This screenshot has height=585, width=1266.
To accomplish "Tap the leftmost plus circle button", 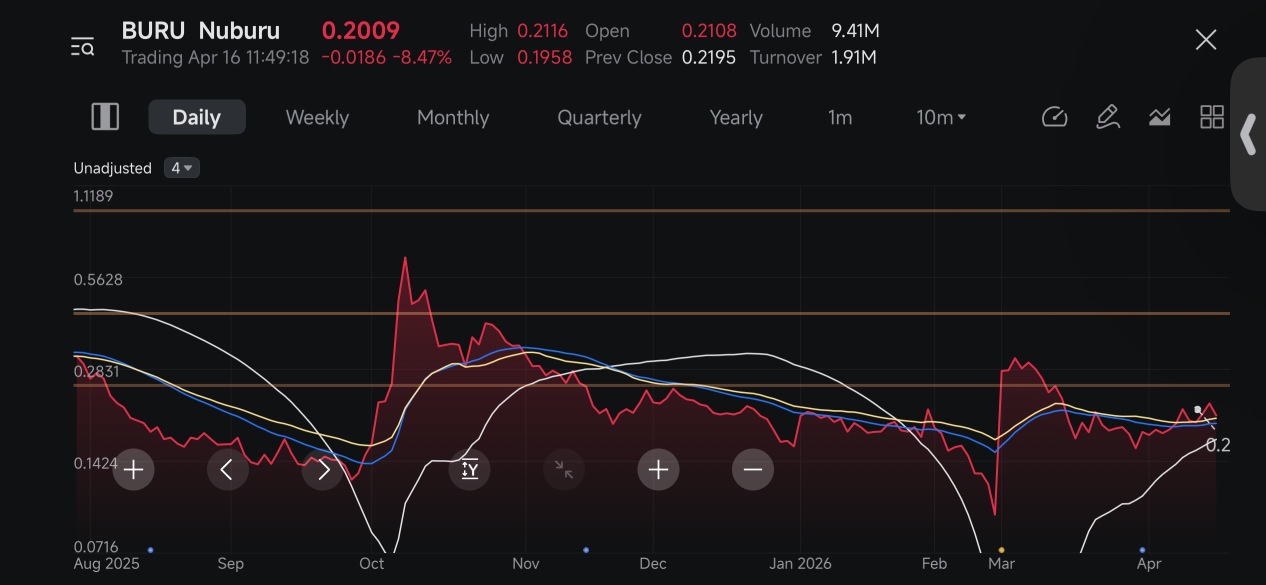I will coord(134,469).
